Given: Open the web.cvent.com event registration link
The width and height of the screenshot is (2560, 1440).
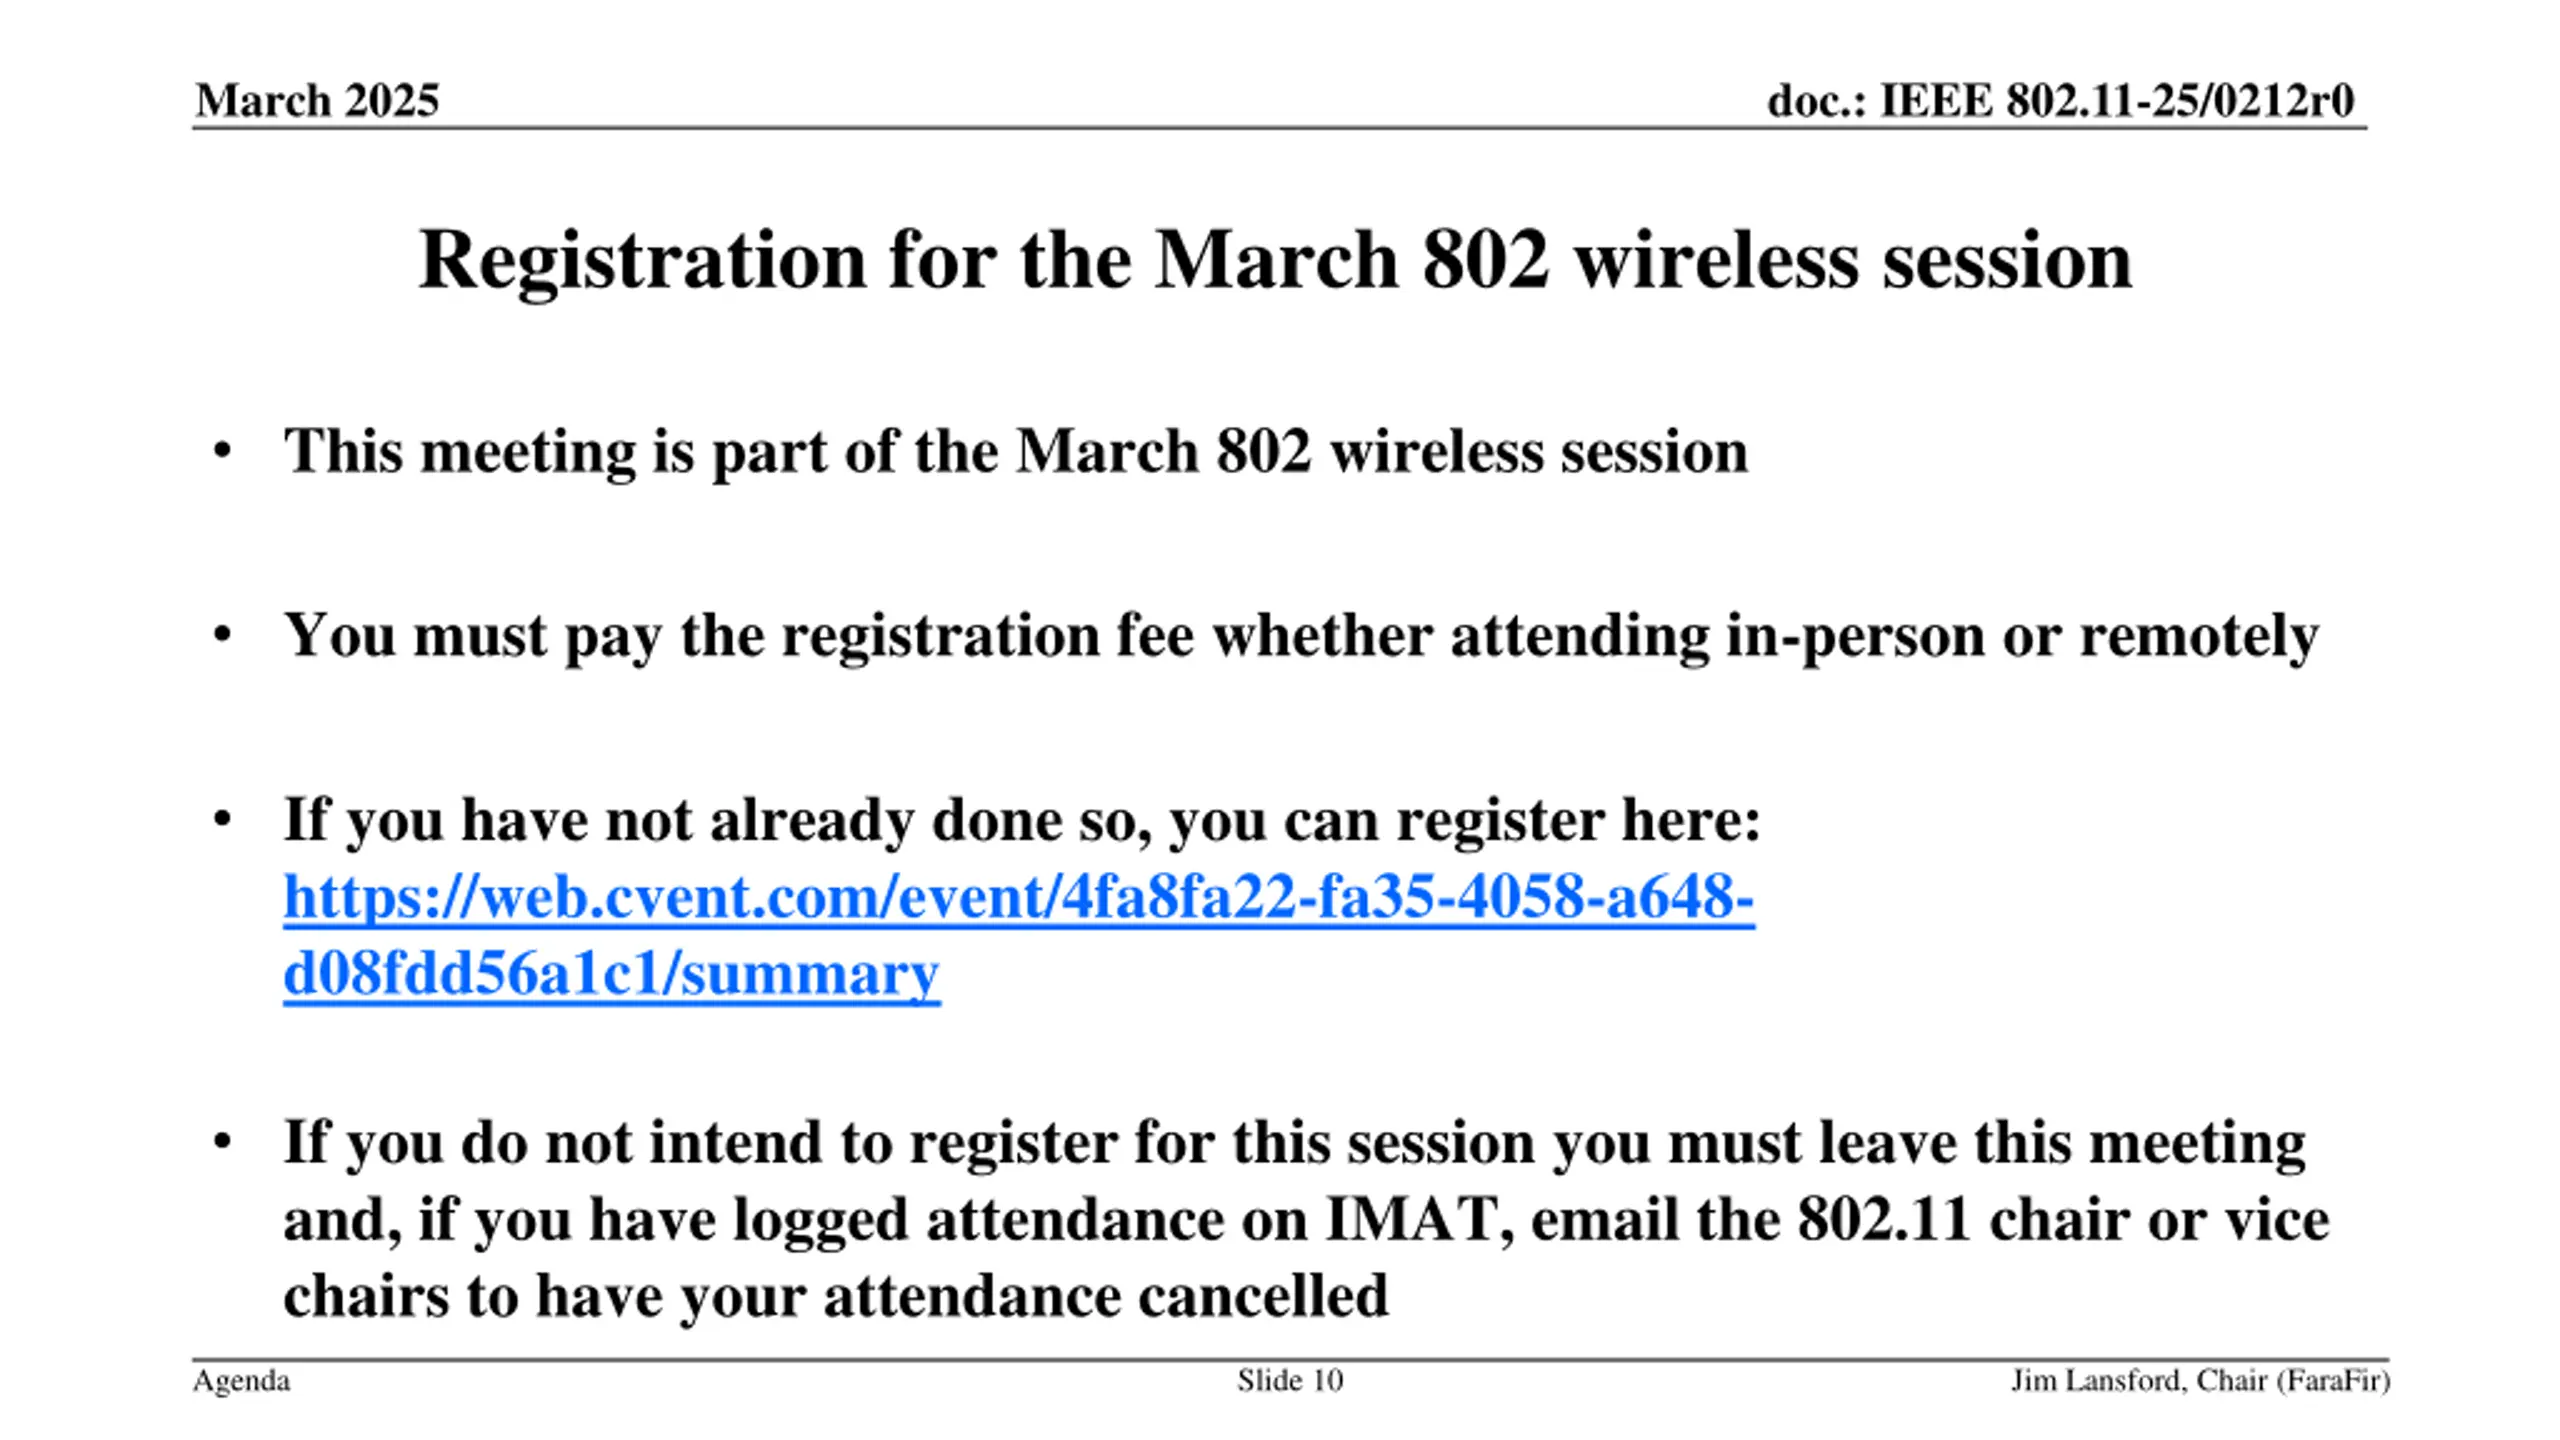Looking at the screenshot, I should (x=1018, y=897).
